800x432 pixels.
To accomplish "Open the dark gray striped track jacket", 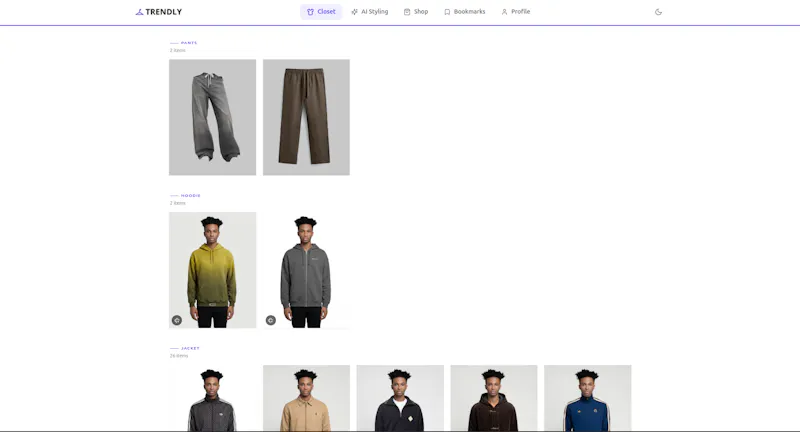I will pos(212,398).
